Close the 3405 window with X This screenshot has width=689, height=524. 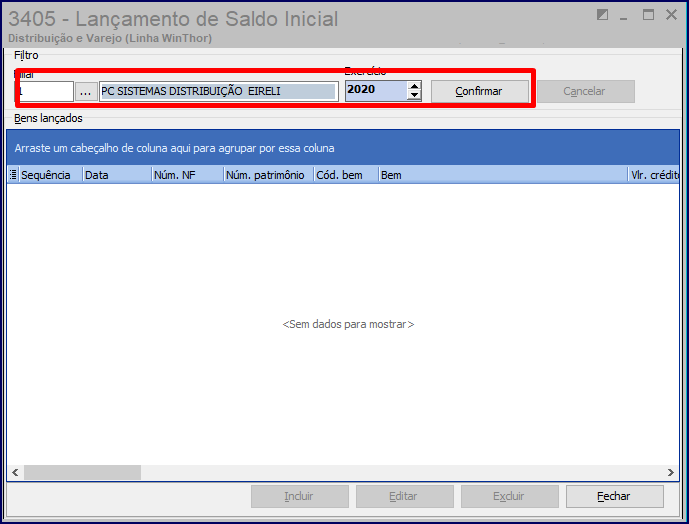click(671, 15)
